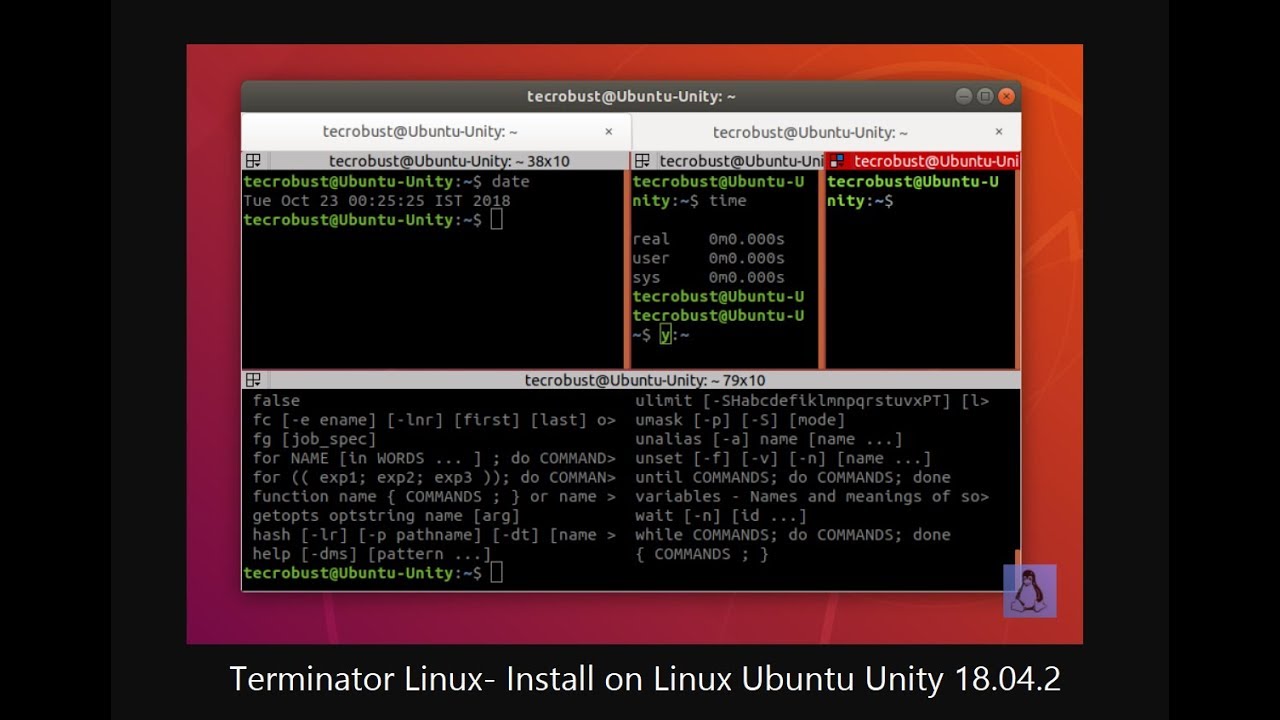Click the 'date' command text
The image size is (1280, 720).
[x=510, y=182]
